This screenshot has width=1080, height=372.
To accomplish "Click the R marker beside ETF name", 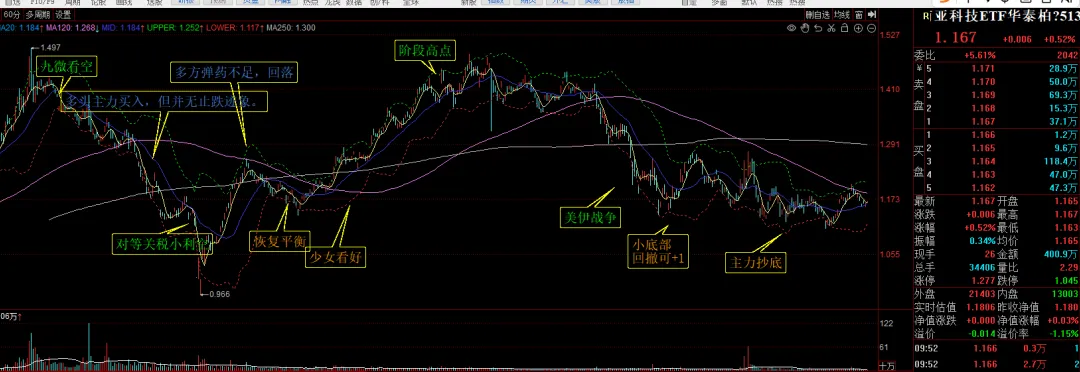I will 927,17.
